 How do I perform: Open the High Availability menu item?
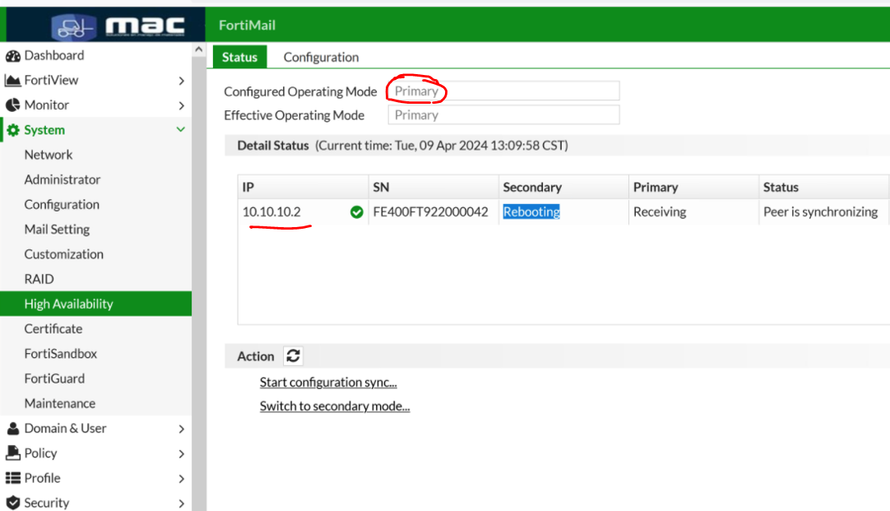[x=69, y=304]
